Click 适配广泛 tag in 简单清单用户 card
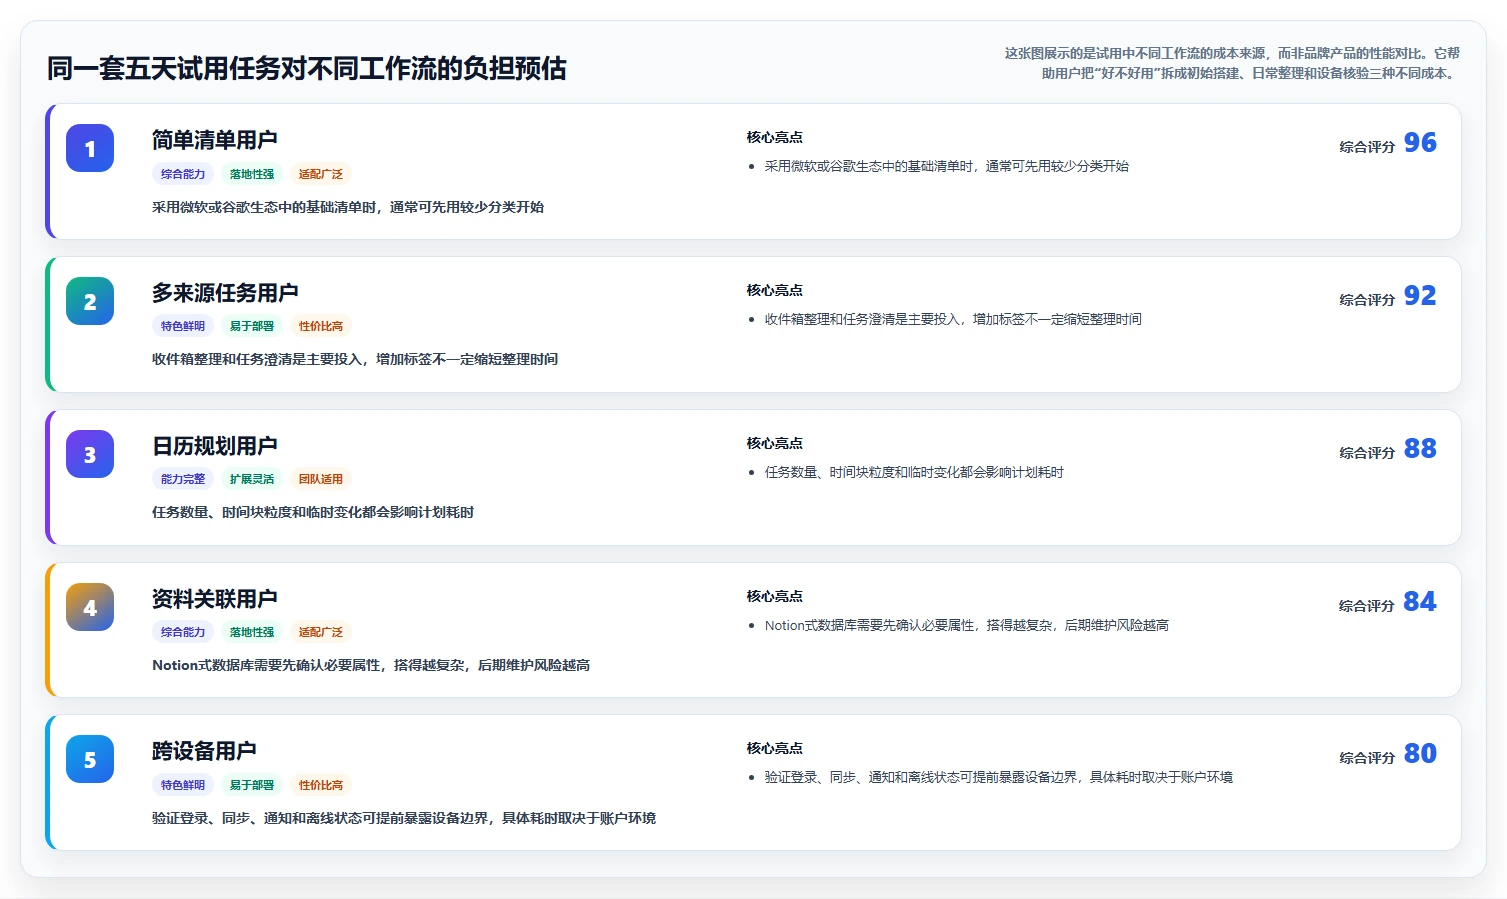Screen dimensions: 1507x899 (321, 174)
